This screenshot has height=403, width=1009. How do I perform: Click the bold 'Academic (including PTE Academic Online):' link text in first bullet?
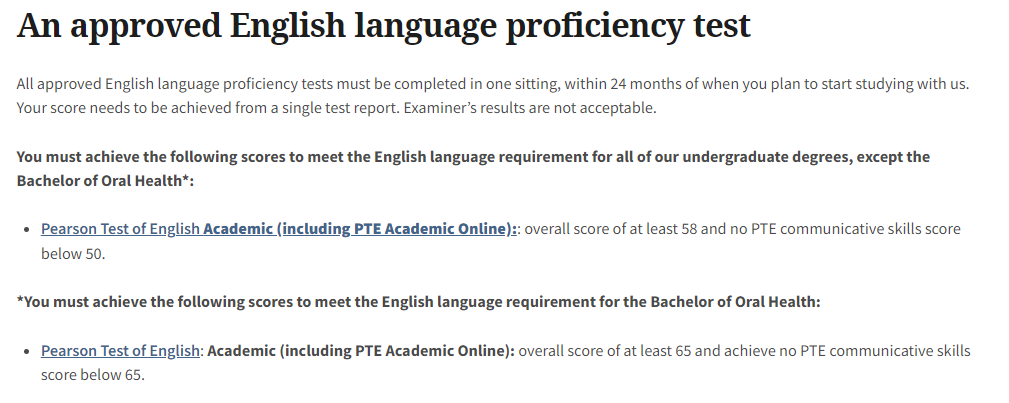point(360,229)
